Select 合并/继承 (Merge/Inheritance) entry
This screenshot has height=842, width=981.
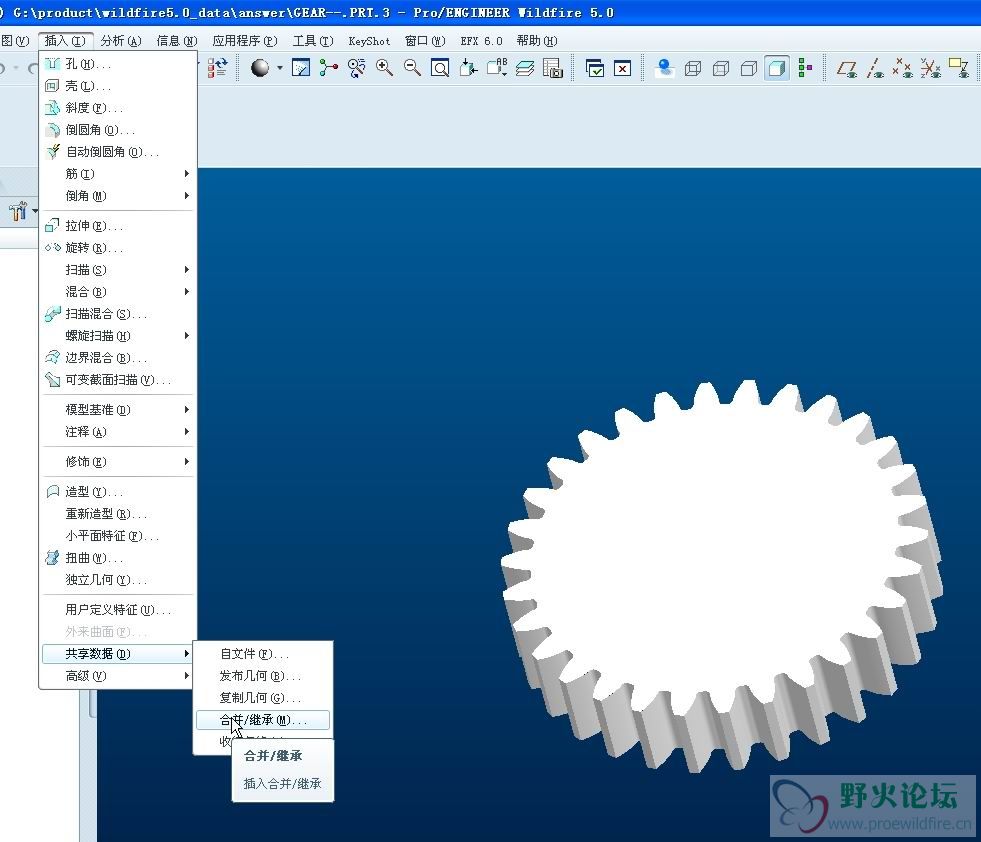tap(263, 720)
